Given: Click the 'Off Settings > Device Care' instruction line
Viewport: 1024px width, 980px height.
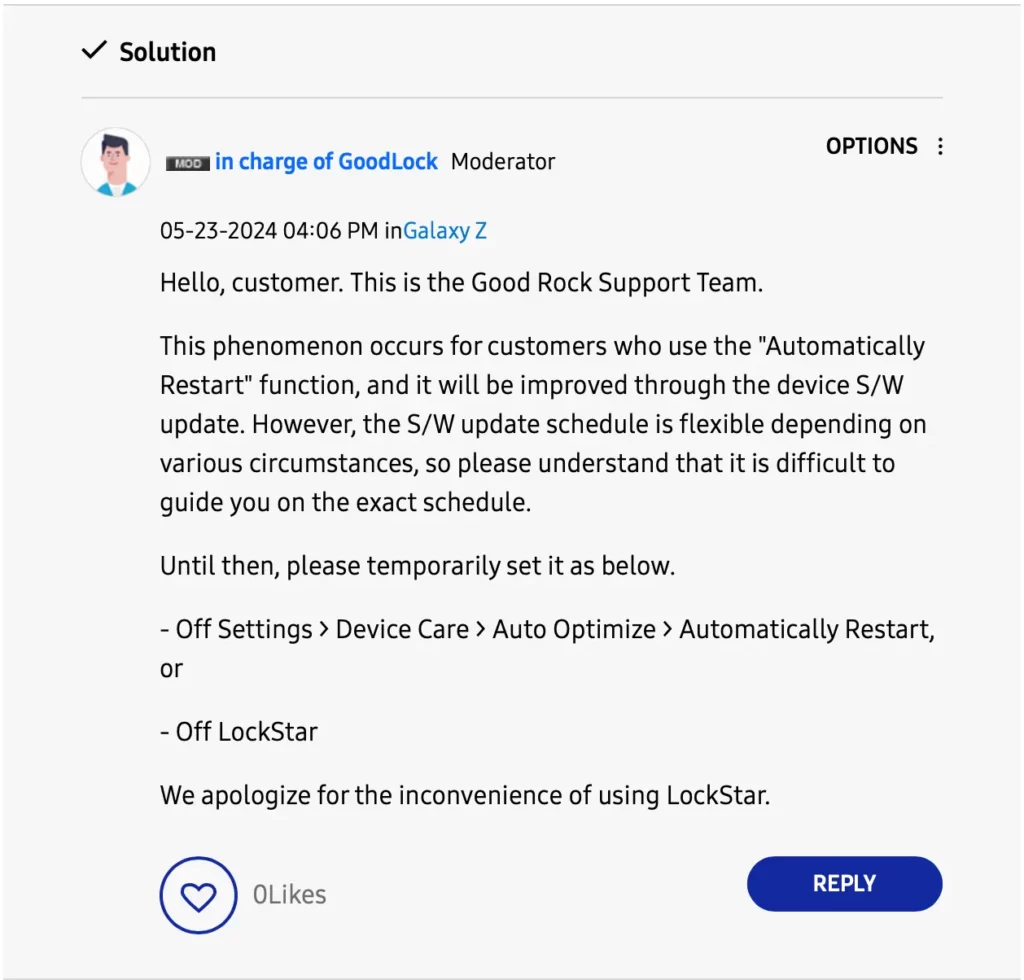Looking at the screenshot, I should click(x=547, y=630).
